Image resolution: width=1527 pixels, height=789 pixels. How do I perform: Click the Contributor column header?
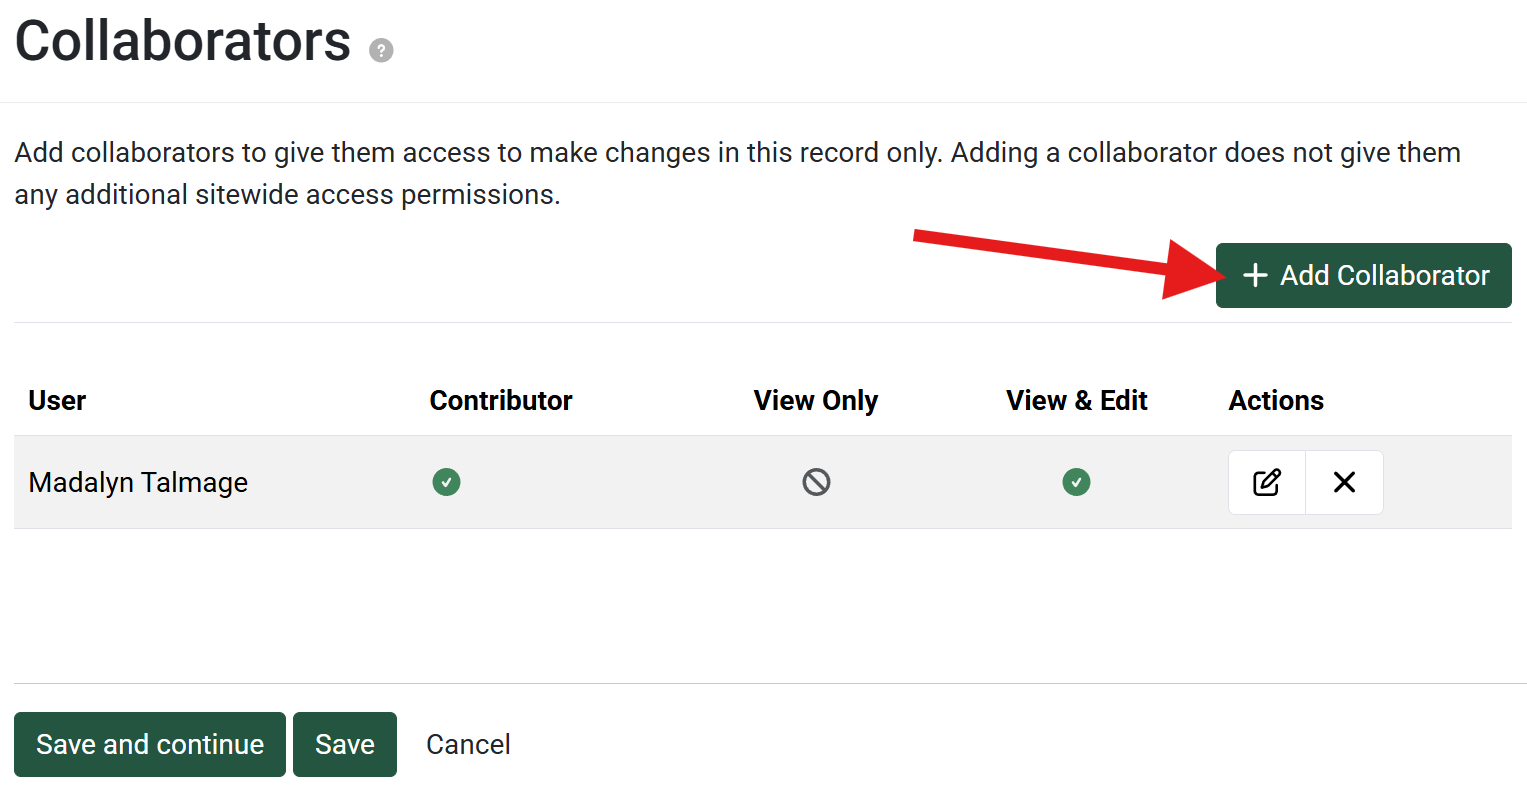pyautogui.click(x=501, y=400)
